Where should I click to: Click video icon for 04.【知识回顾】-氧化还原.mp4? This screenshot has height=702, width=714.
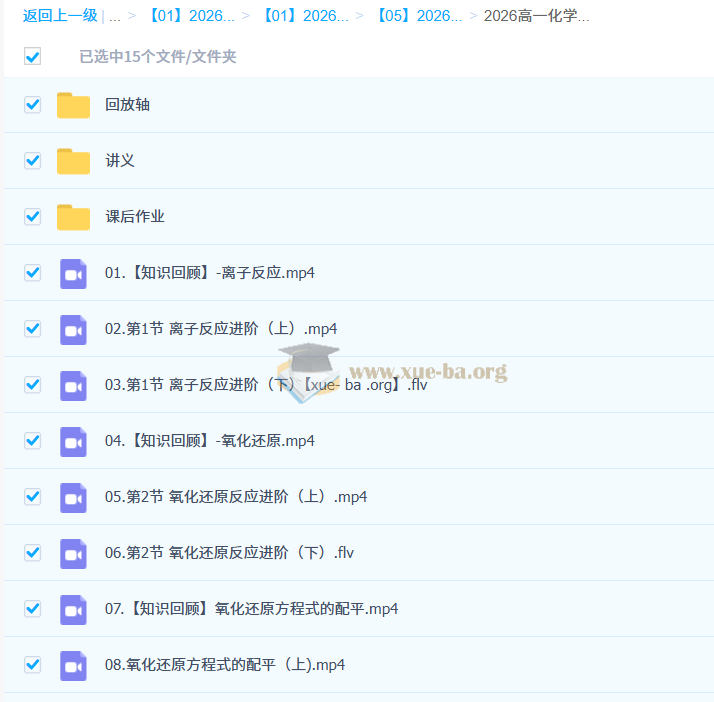point(73,441)
